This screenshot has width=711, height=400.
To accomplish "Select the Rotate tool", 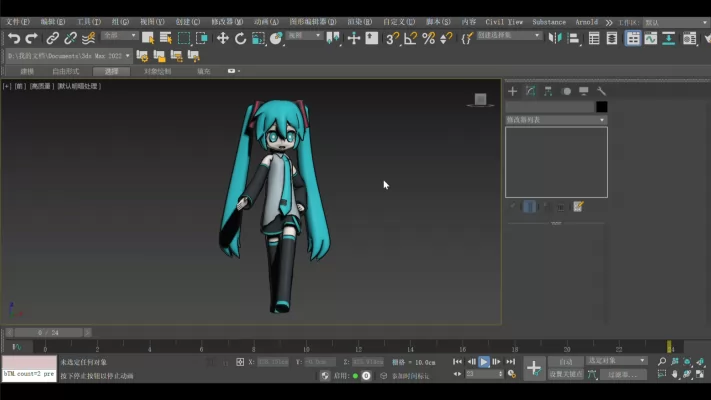I will point(240,39).
